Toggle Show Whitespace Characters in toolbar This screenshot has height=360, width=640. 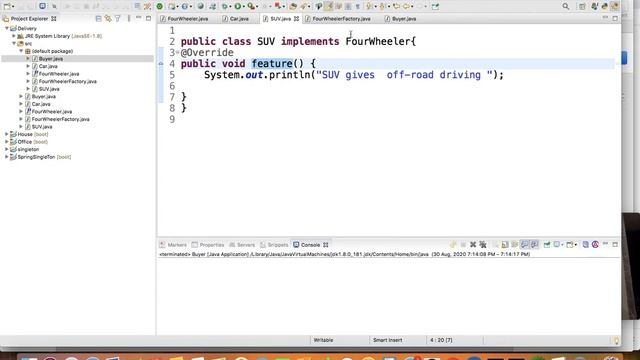(358, 6)
